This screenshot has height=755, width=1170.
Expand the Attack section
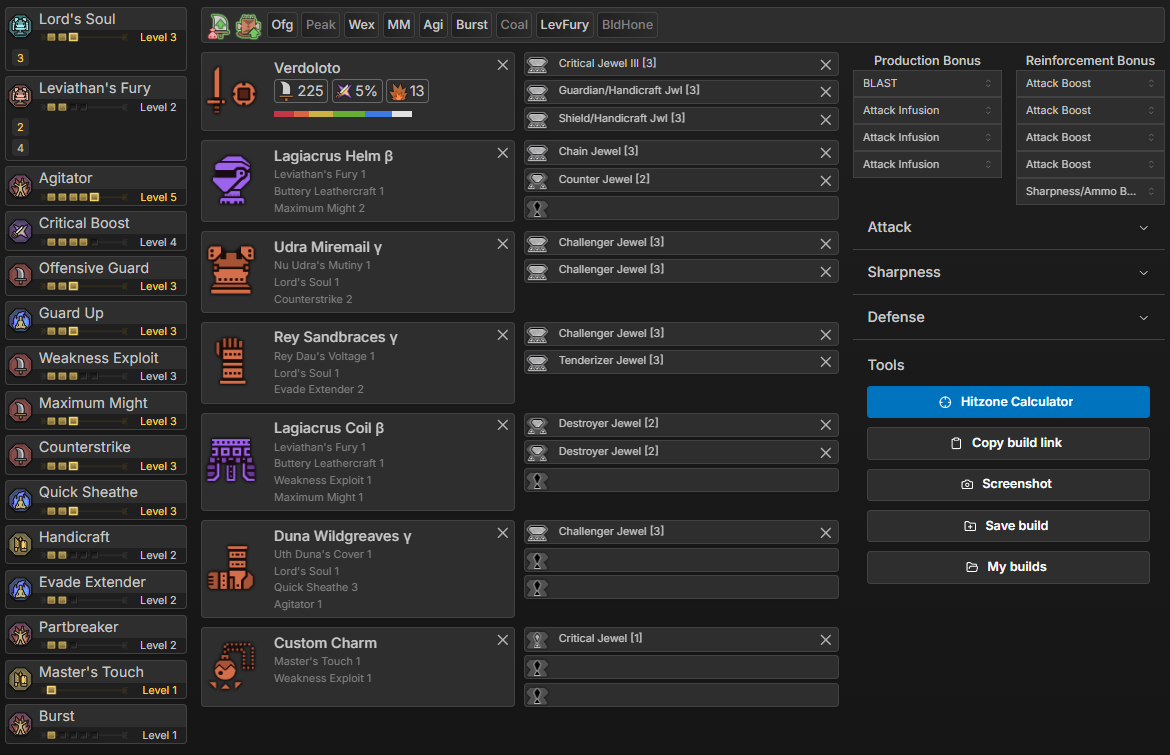pos(1008,228)
